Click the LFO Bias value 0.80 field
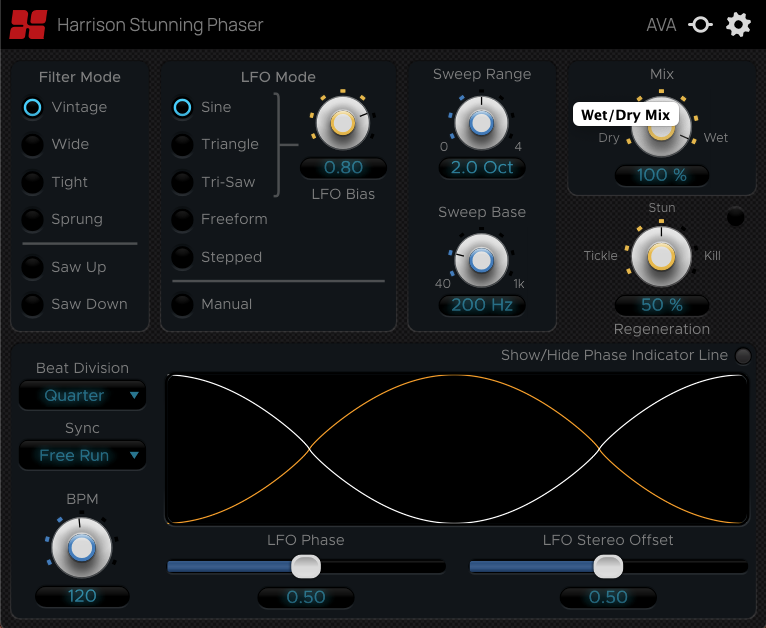The width and height of the screenshot is (766, 628). click(343, 167)
